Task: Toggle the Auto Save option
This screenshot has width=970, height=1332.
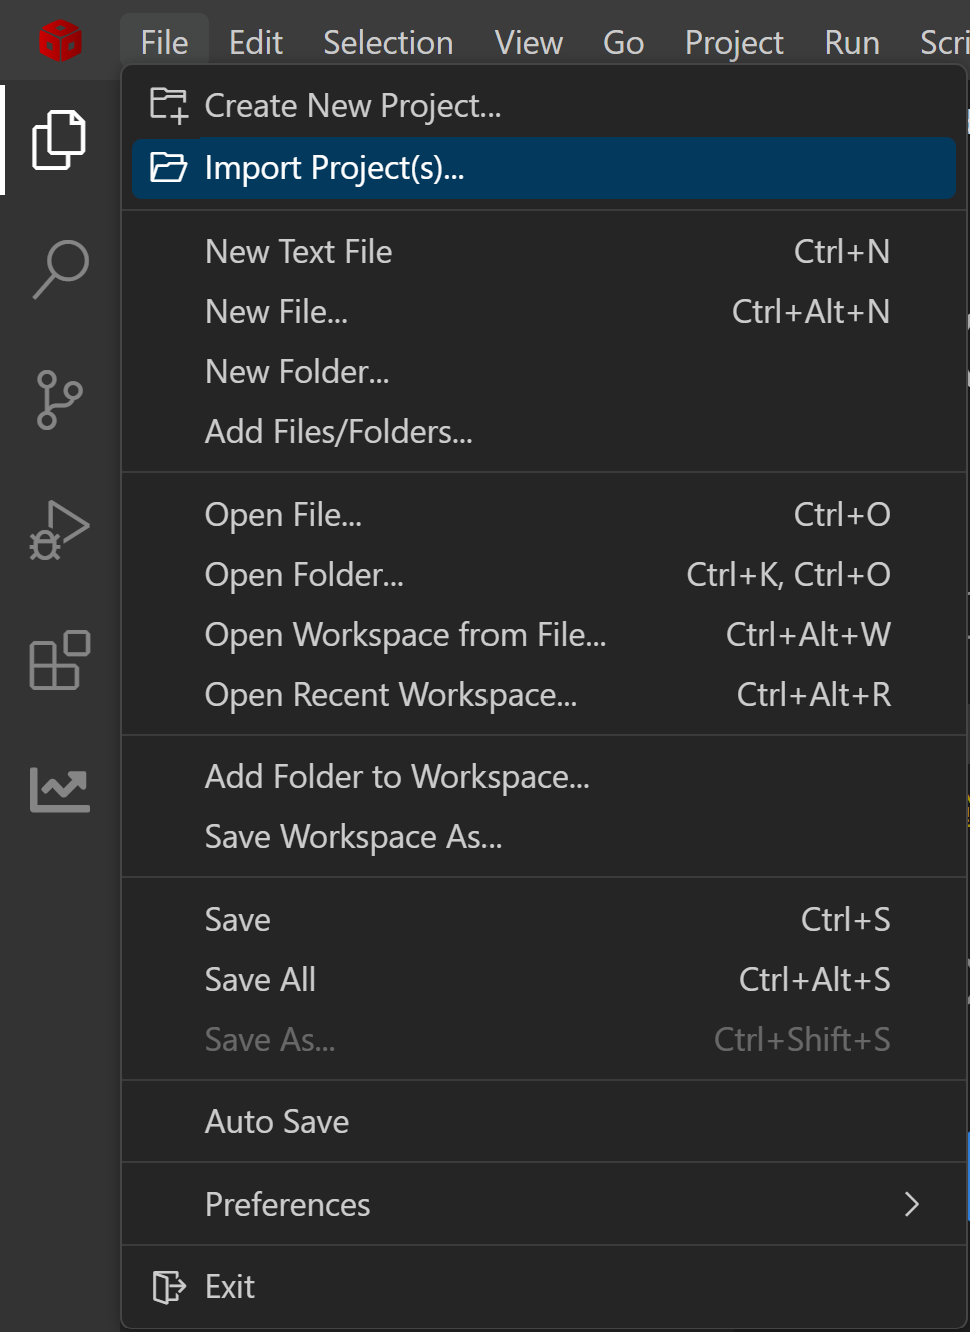Action: 277,1122
